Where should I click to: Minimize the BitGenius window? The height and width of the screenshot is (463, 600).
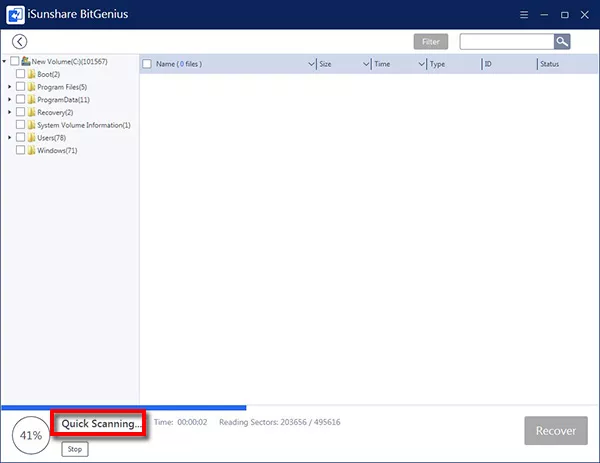pos(544,15)
